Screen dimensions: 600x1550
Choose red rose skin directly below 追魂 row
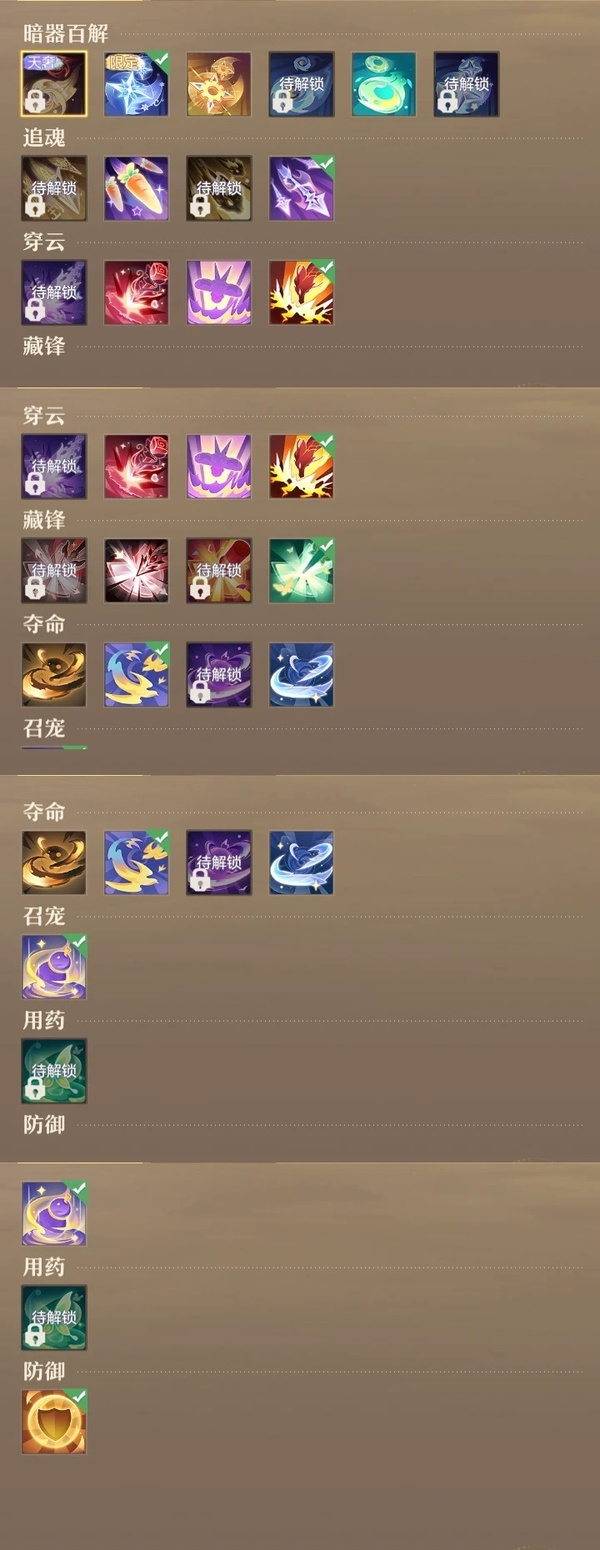pos(136,293)
